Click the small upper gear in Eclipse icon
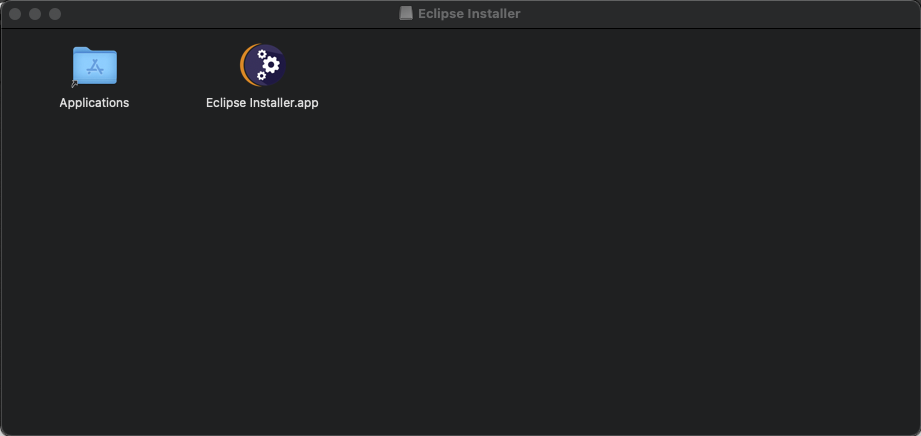This screenshot has height=436, width=921. [262, 54]
